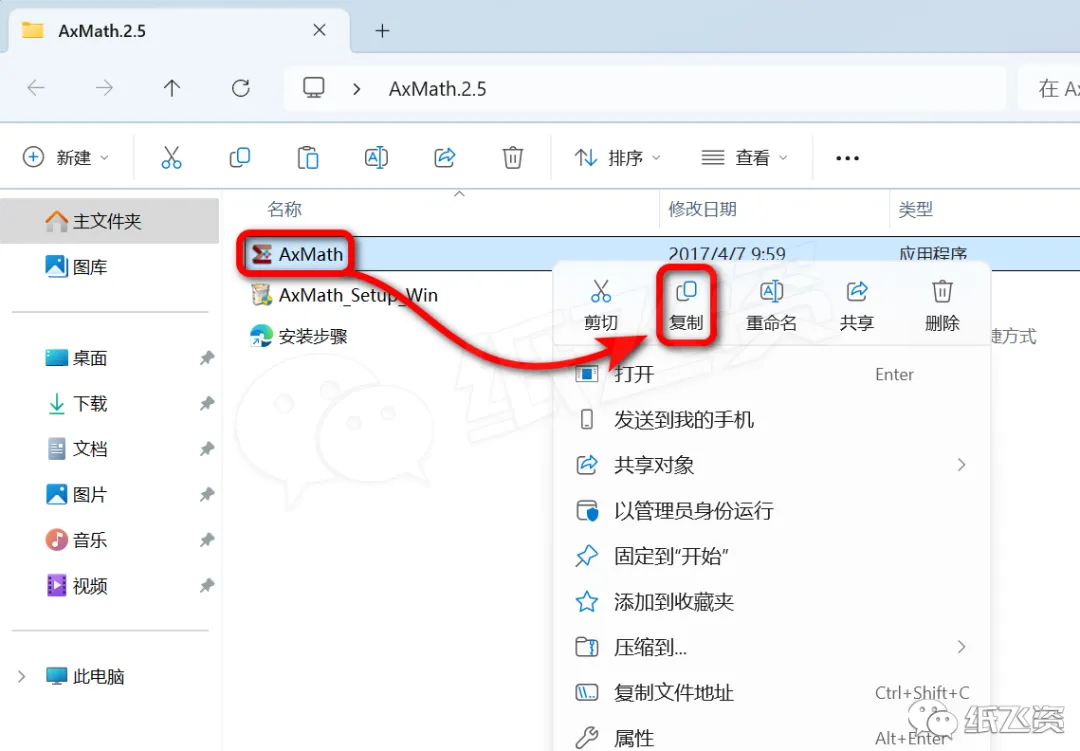Choose 发送到我的手机 in the context menu
Viewport: 1080px width, 751px height.
771,420
